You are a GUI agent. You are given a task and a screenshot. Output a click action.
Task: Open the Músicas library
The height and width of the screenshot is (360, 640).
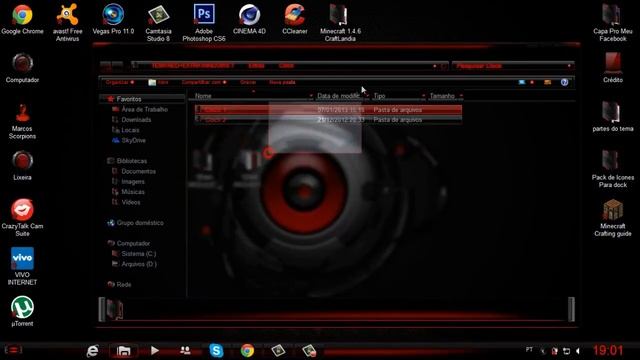click(x=129, y=192)
